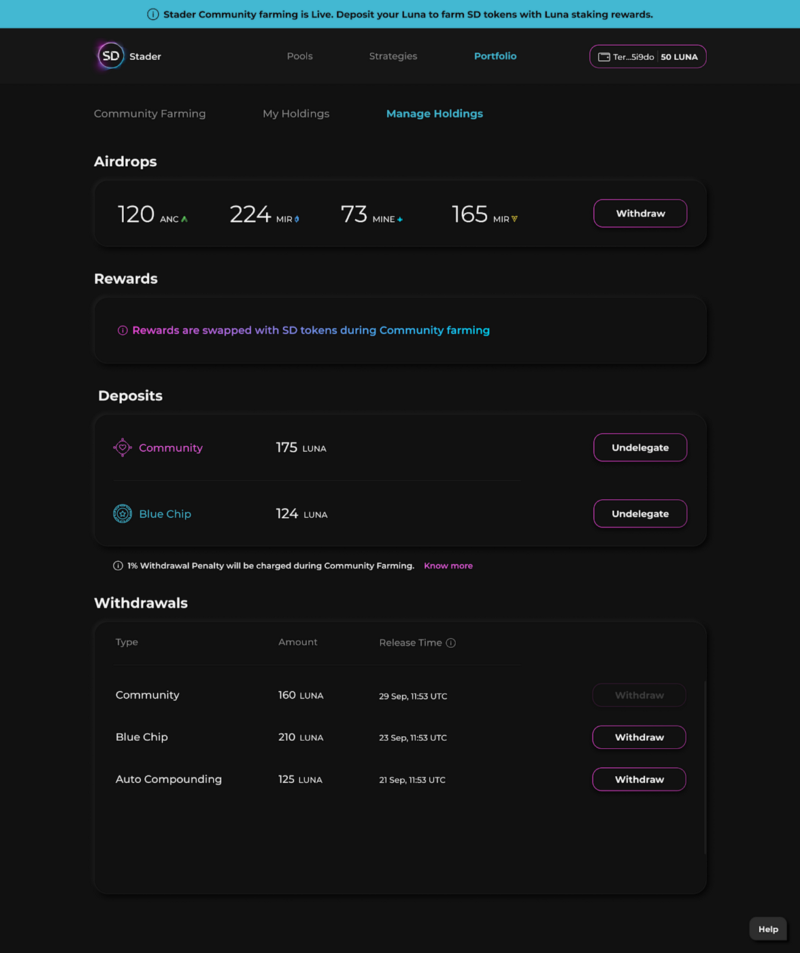
Task: Click the 165 MIR airdrop amount
Action: pos(484,214)
